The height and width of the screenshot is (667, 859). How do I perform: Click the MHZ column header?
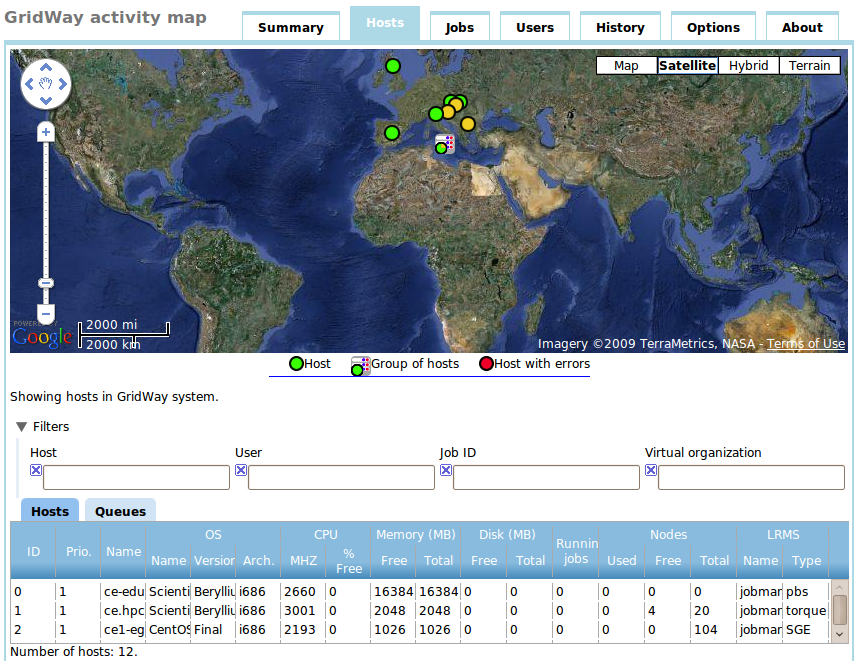[303, 561]
